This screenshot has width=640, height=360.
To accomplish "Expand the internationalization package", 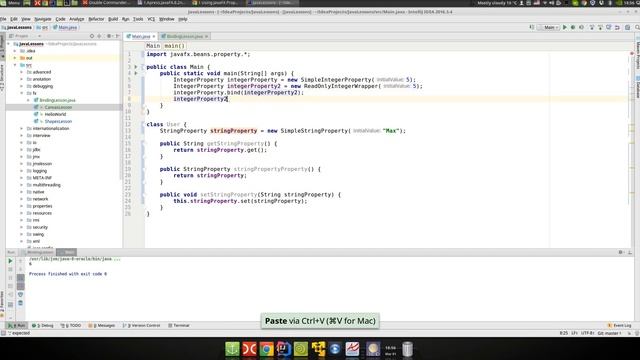I will pyautogui.click(x=22, y=128).
